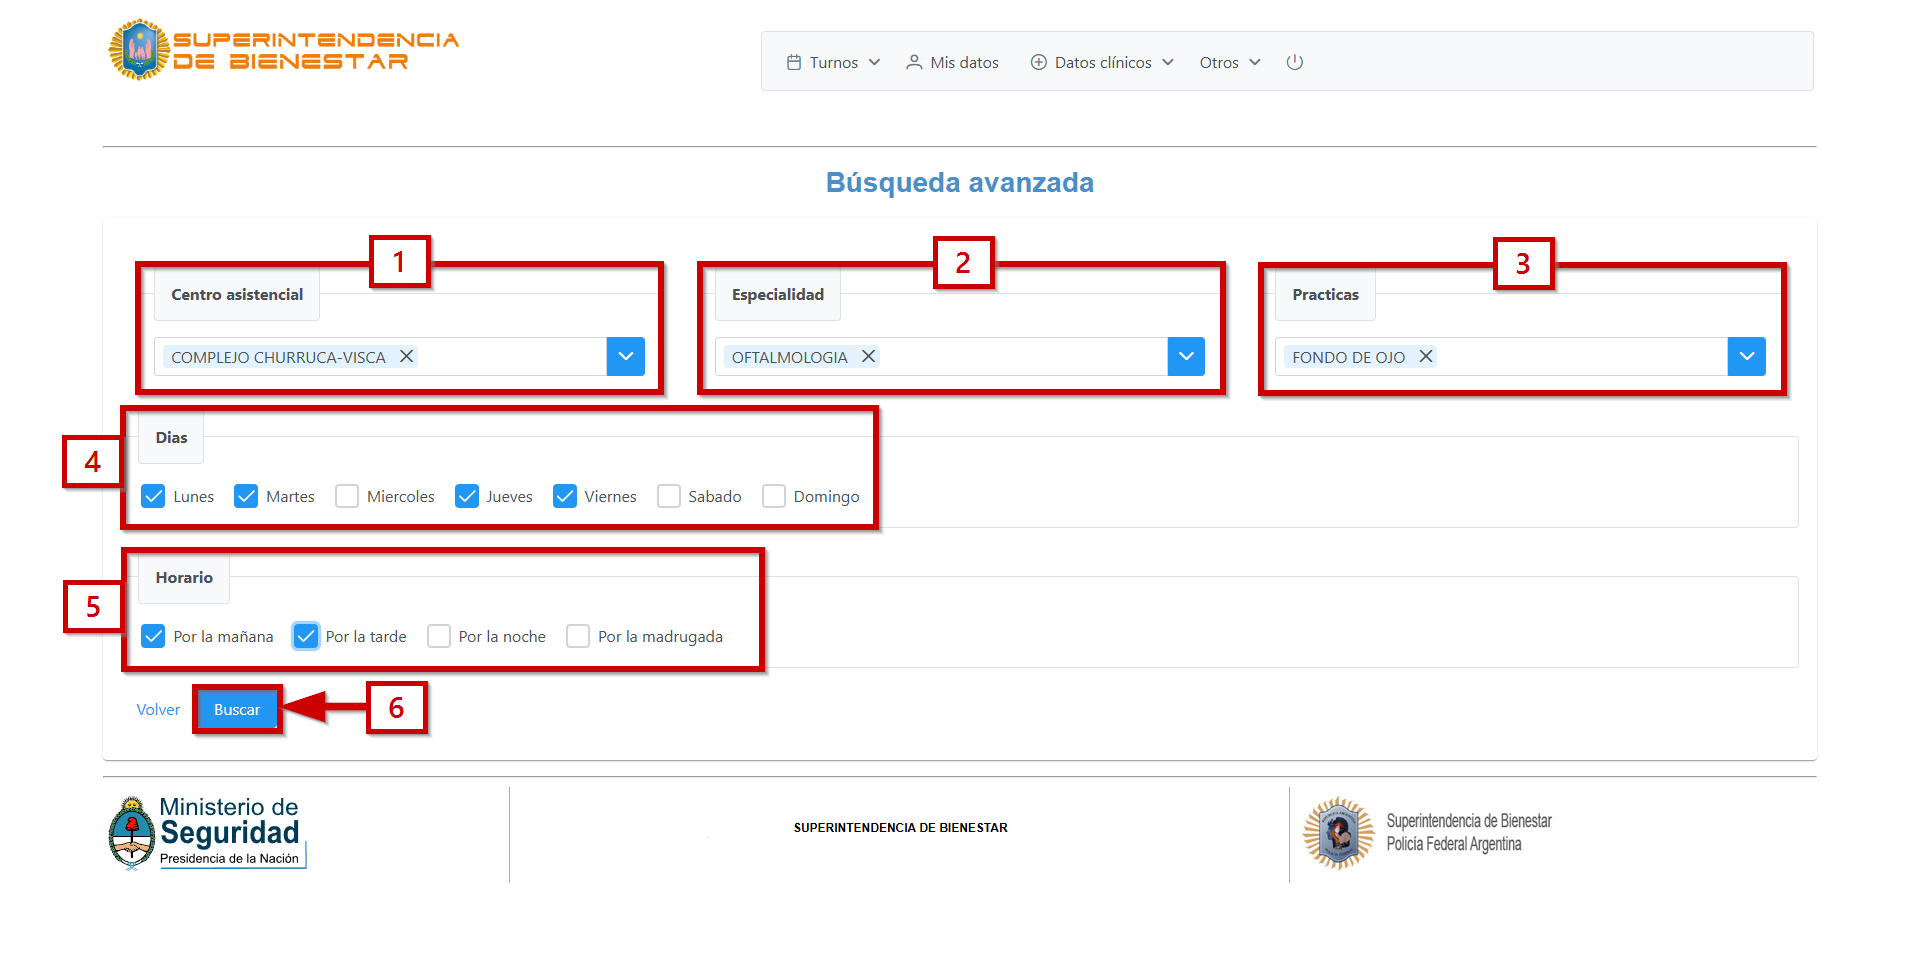This screenshot has width=1915, height=961.
Task: Click the Policía Federal Argentina emblem
Action: (1338, 833)
